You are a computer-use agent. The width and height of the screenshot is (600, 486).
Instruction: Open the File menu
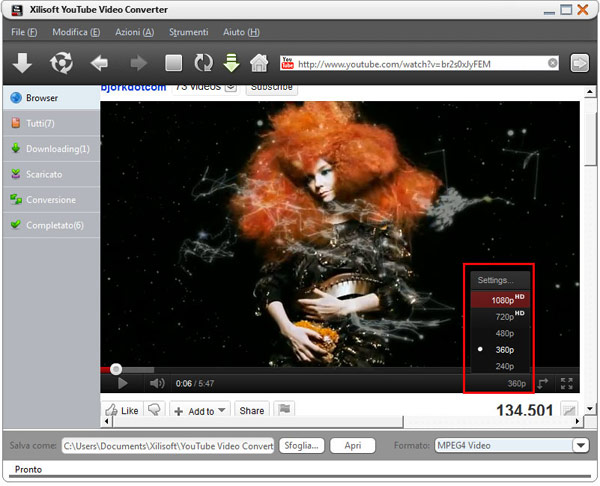24,32
